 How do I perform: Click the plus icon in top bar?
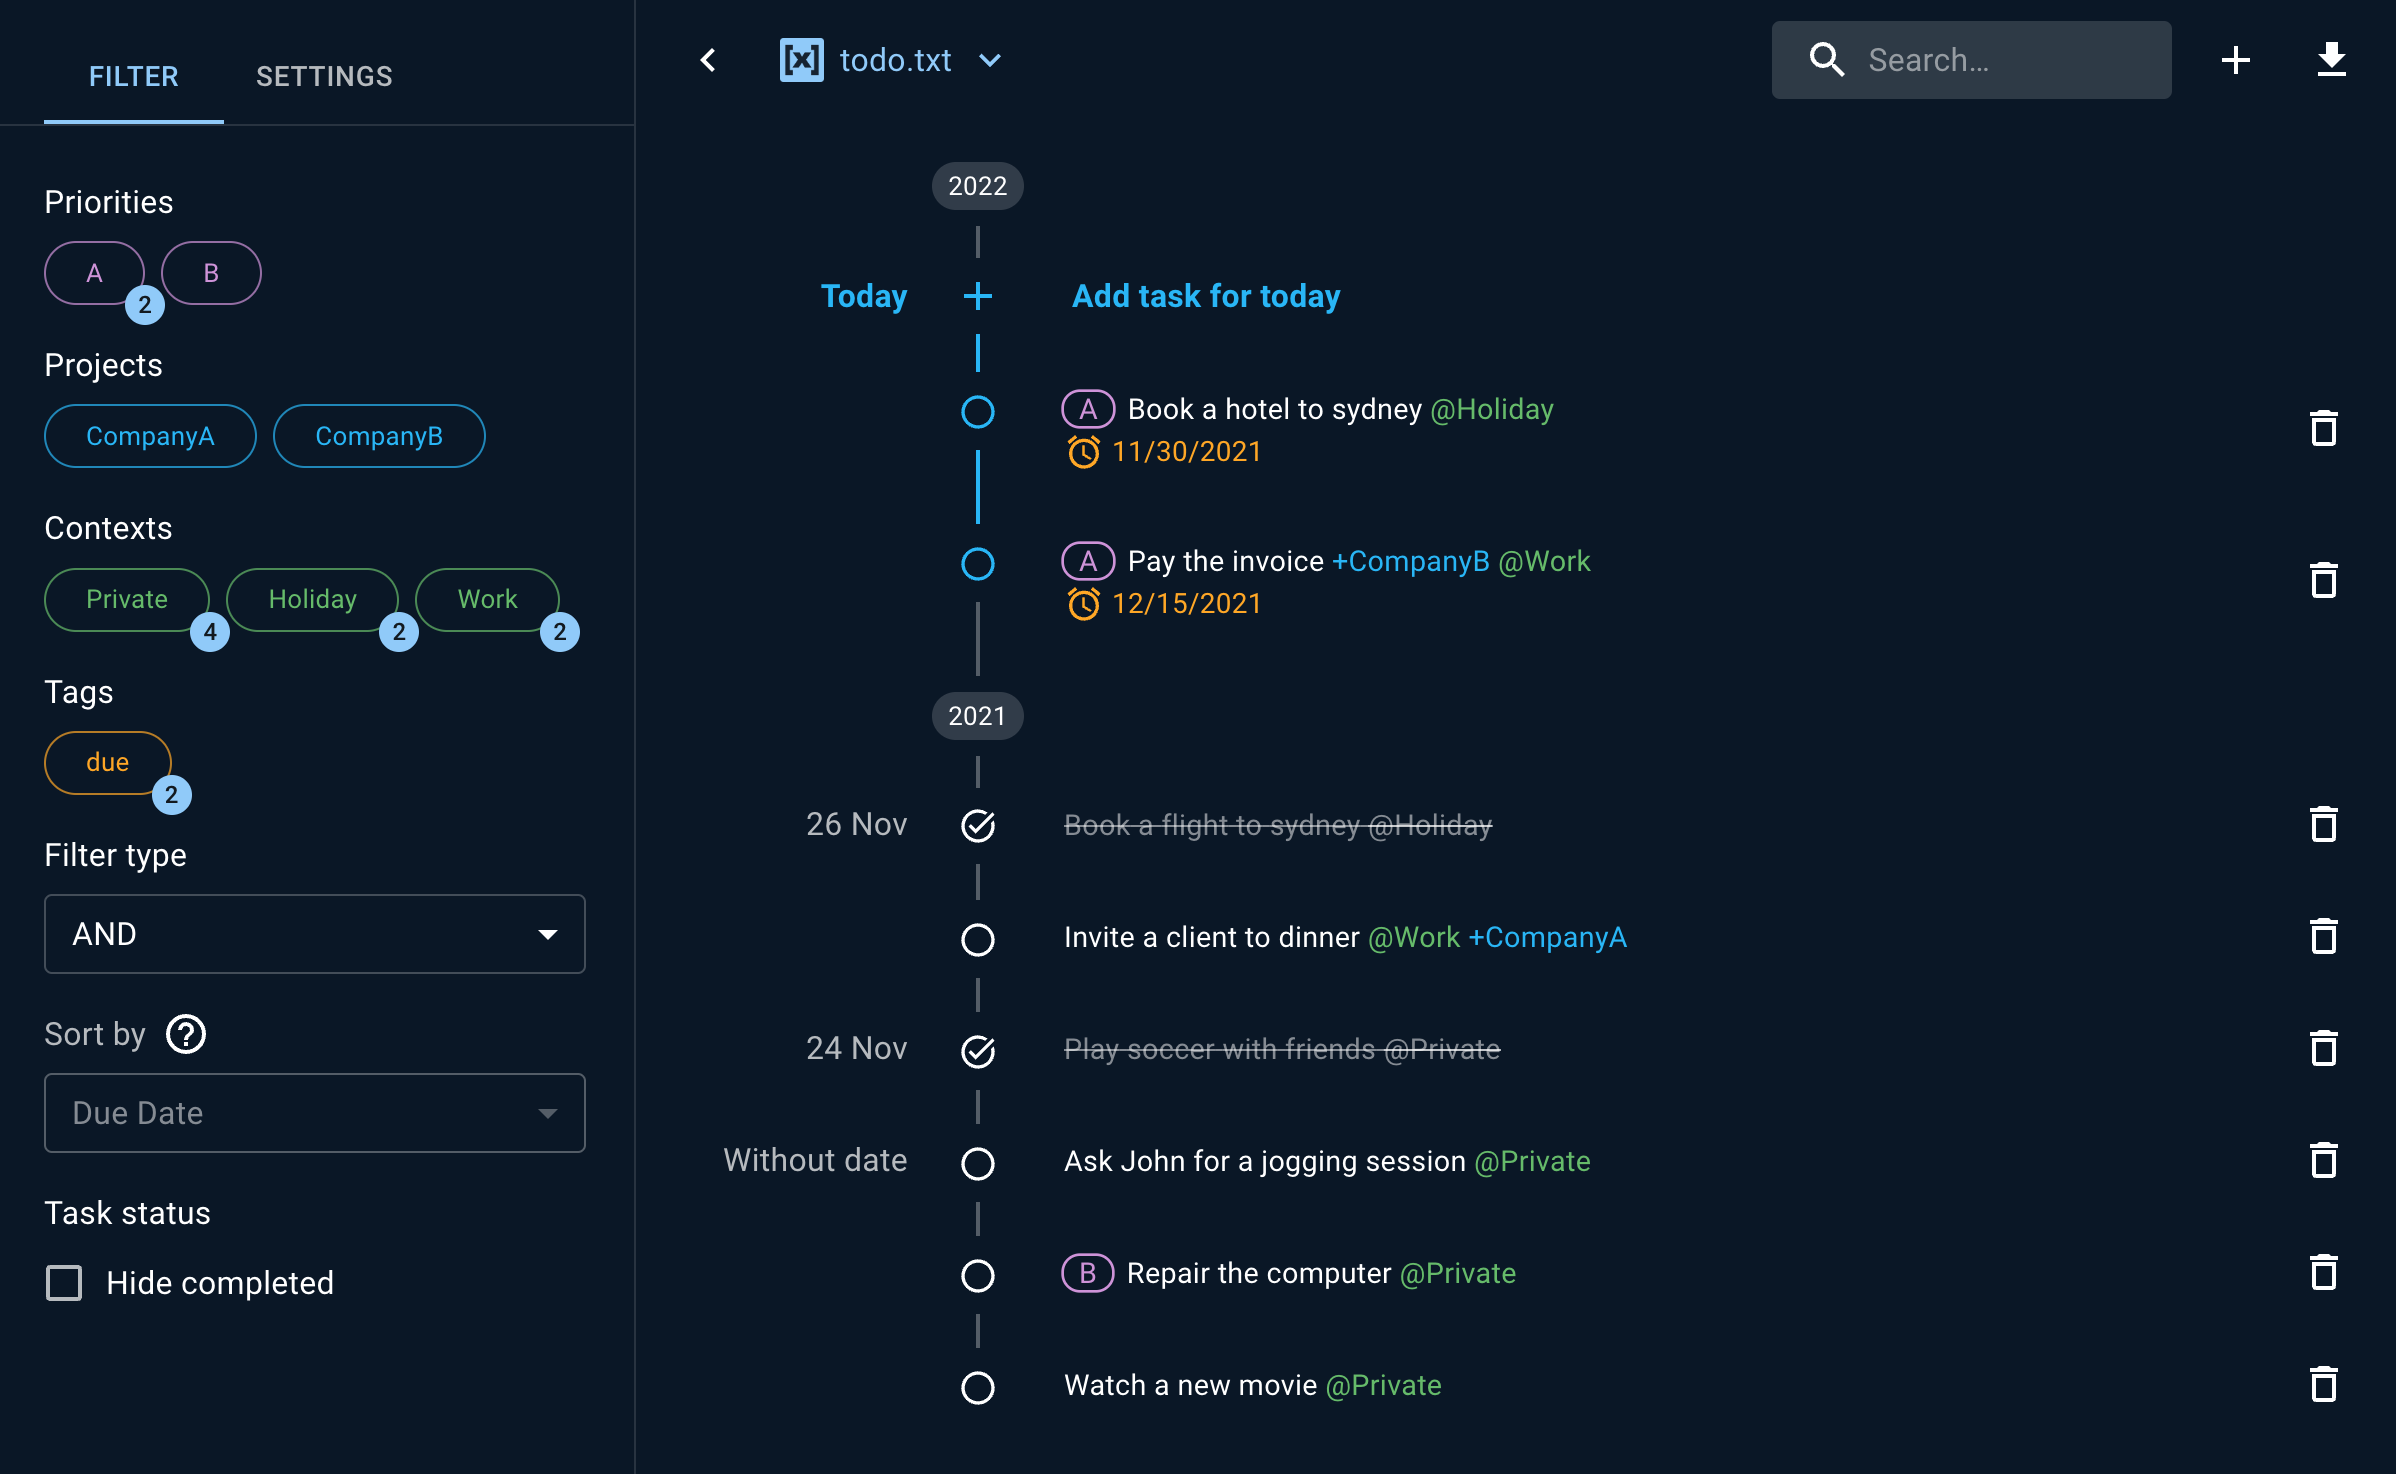point(2235,60)
